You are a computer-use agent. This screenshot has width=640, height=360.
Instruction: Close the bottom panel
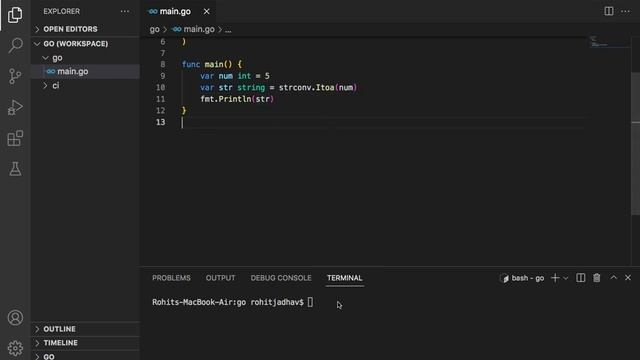click(628, 278)
